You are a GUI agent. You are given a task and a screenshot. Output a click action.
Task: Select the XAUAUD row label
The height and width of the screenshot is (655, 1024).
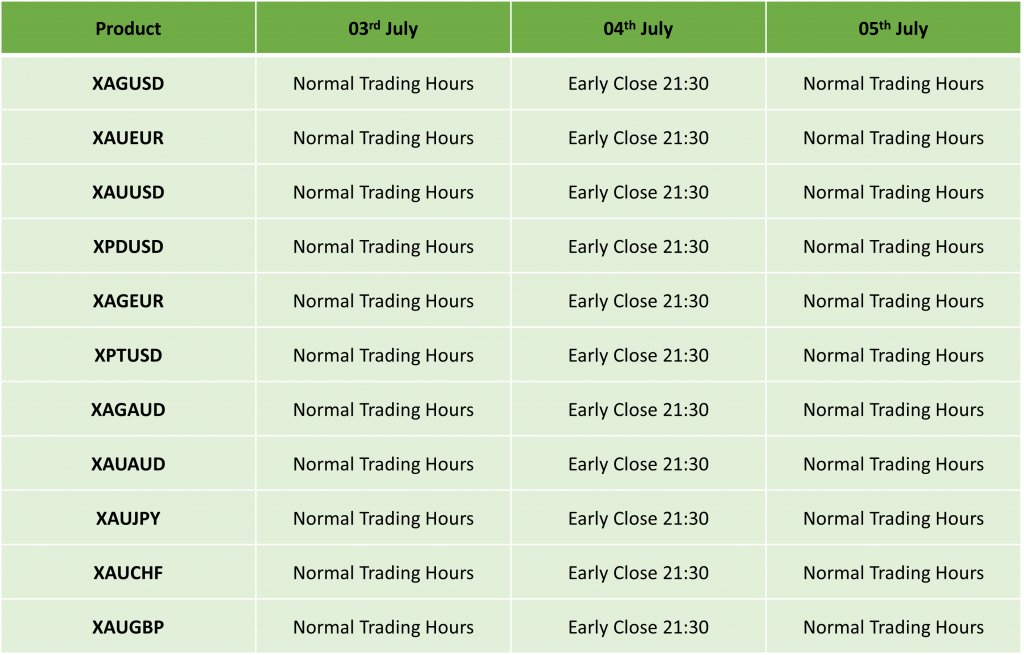point(128,464)
